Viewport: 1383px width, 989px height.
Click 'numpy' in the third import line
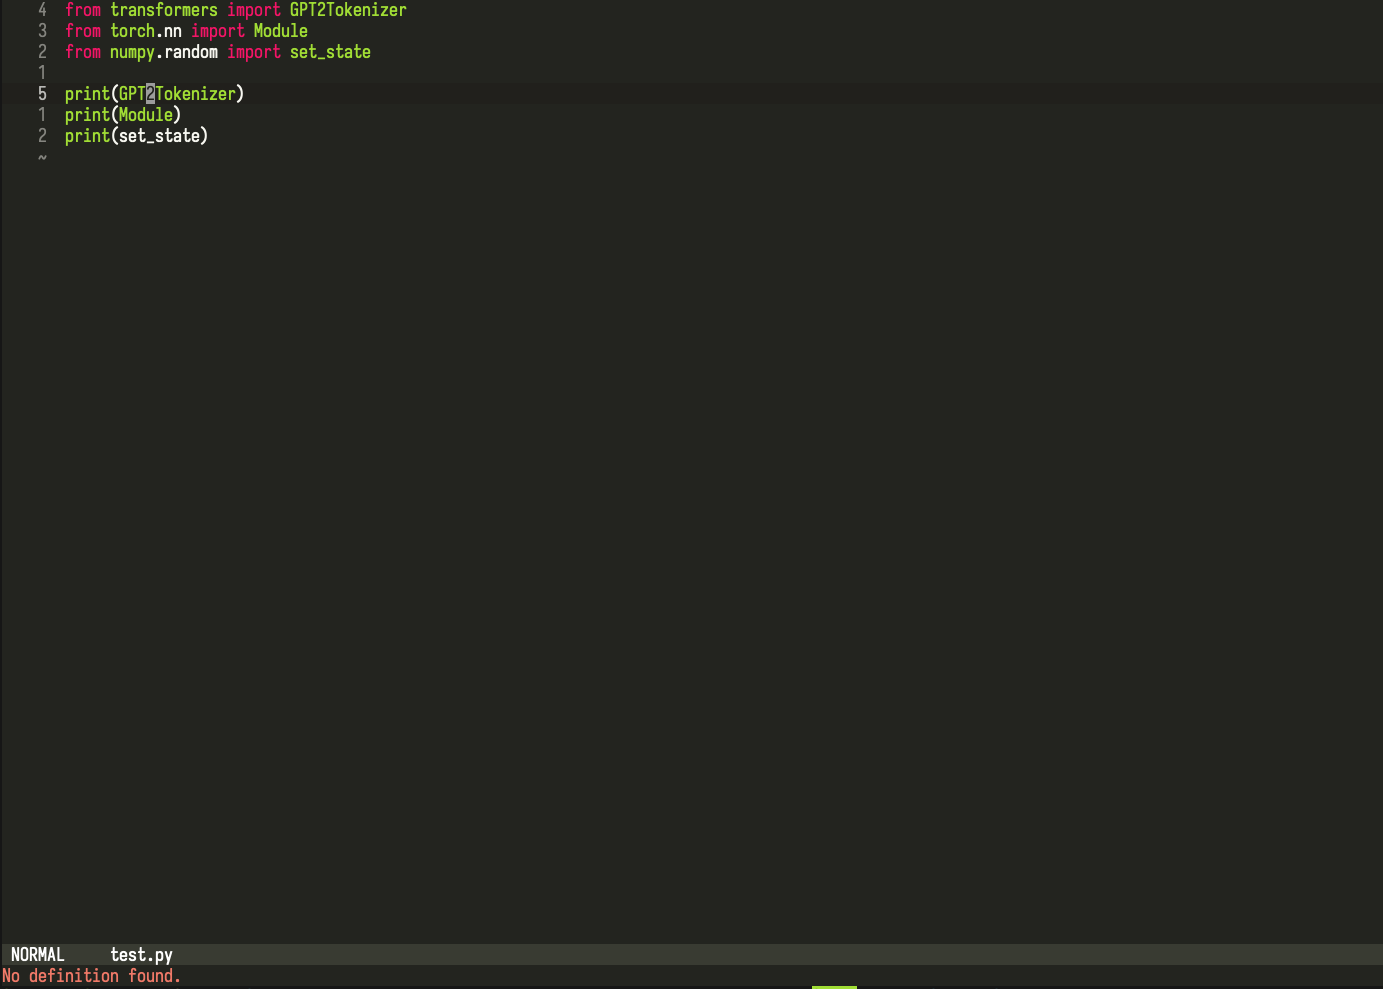132,52
